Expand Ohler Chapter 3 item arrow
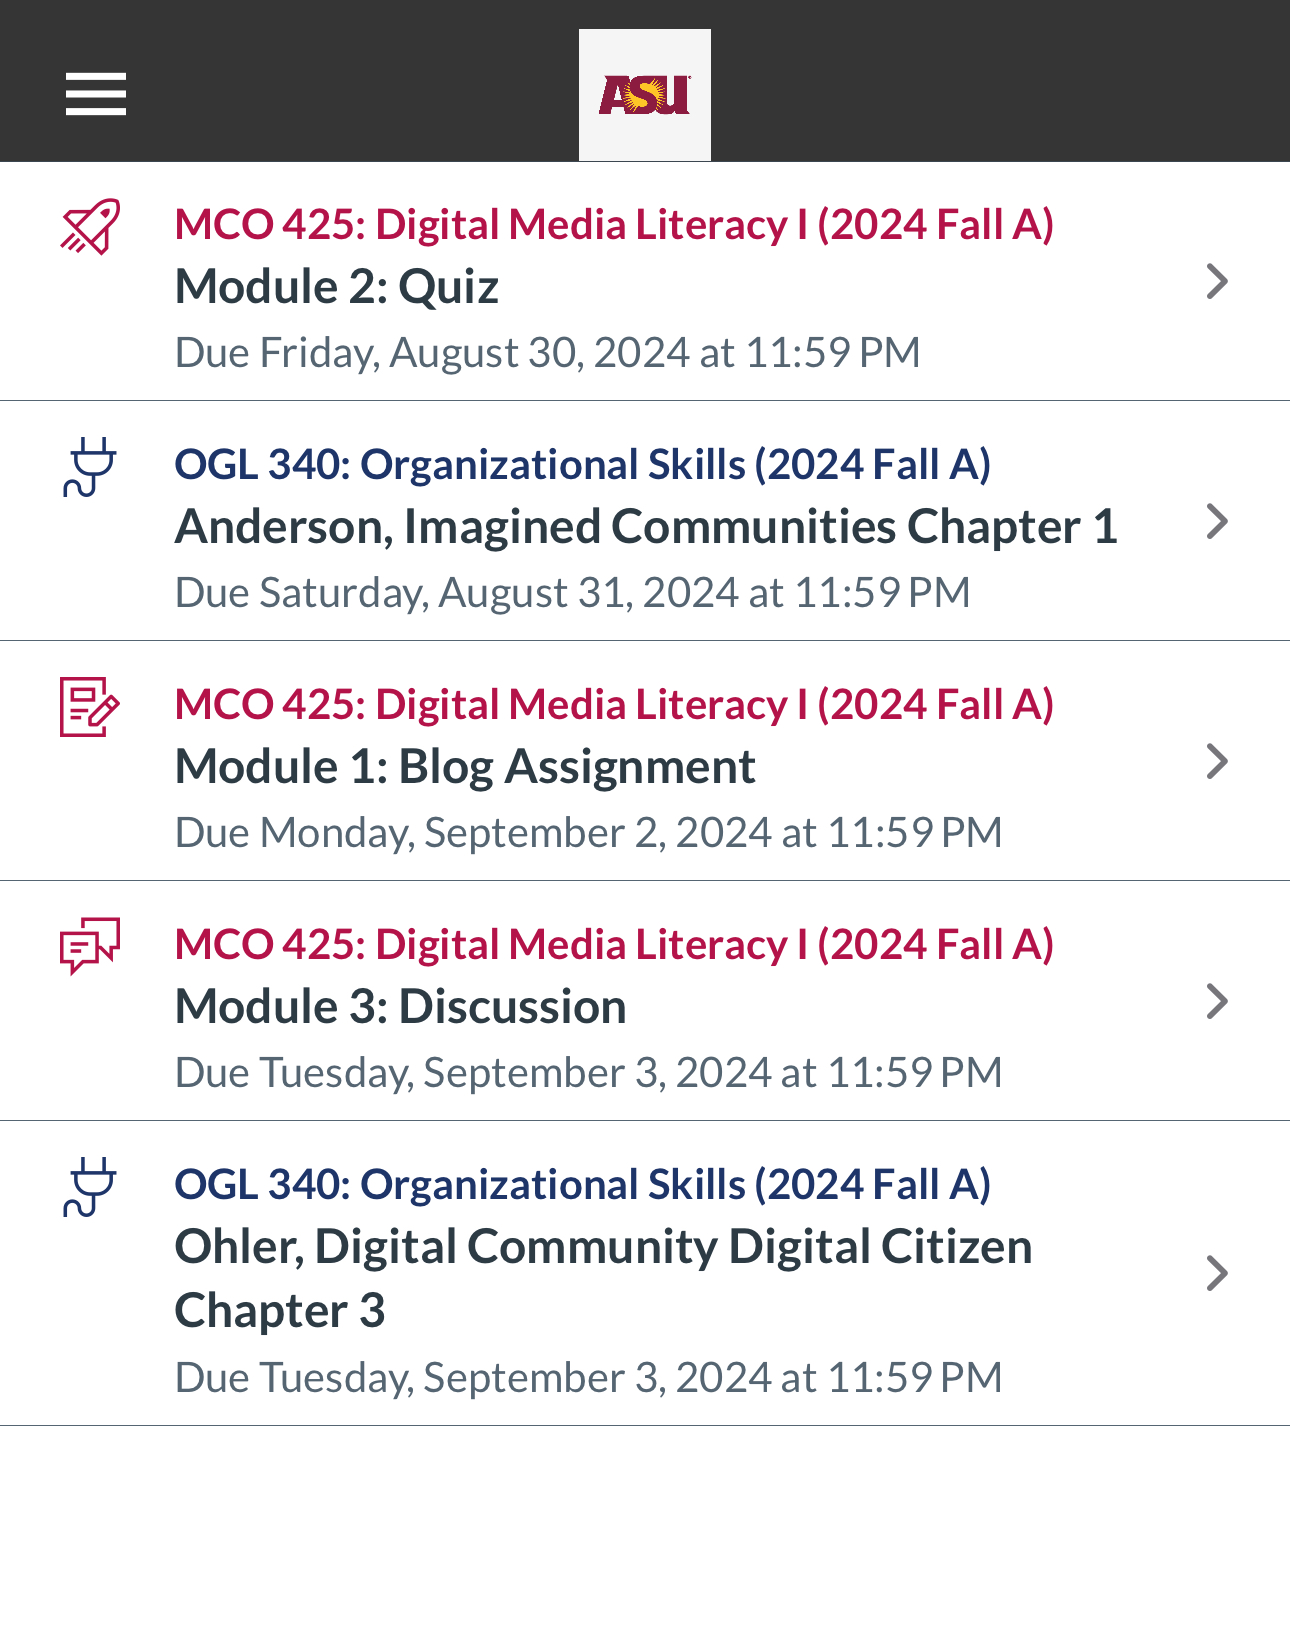Viewport: 1290px width, 1628px height. [x=1216, y=1274]
